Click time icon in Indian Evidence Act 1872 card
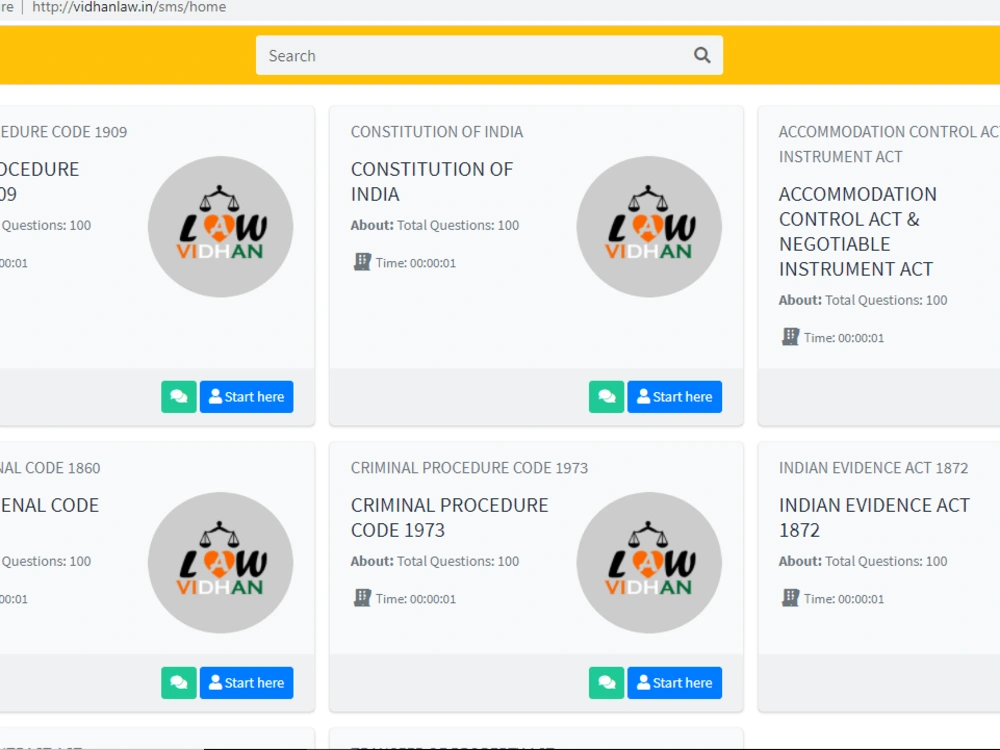The width and height of the screenshot is (1000, 750). point(790,598)
